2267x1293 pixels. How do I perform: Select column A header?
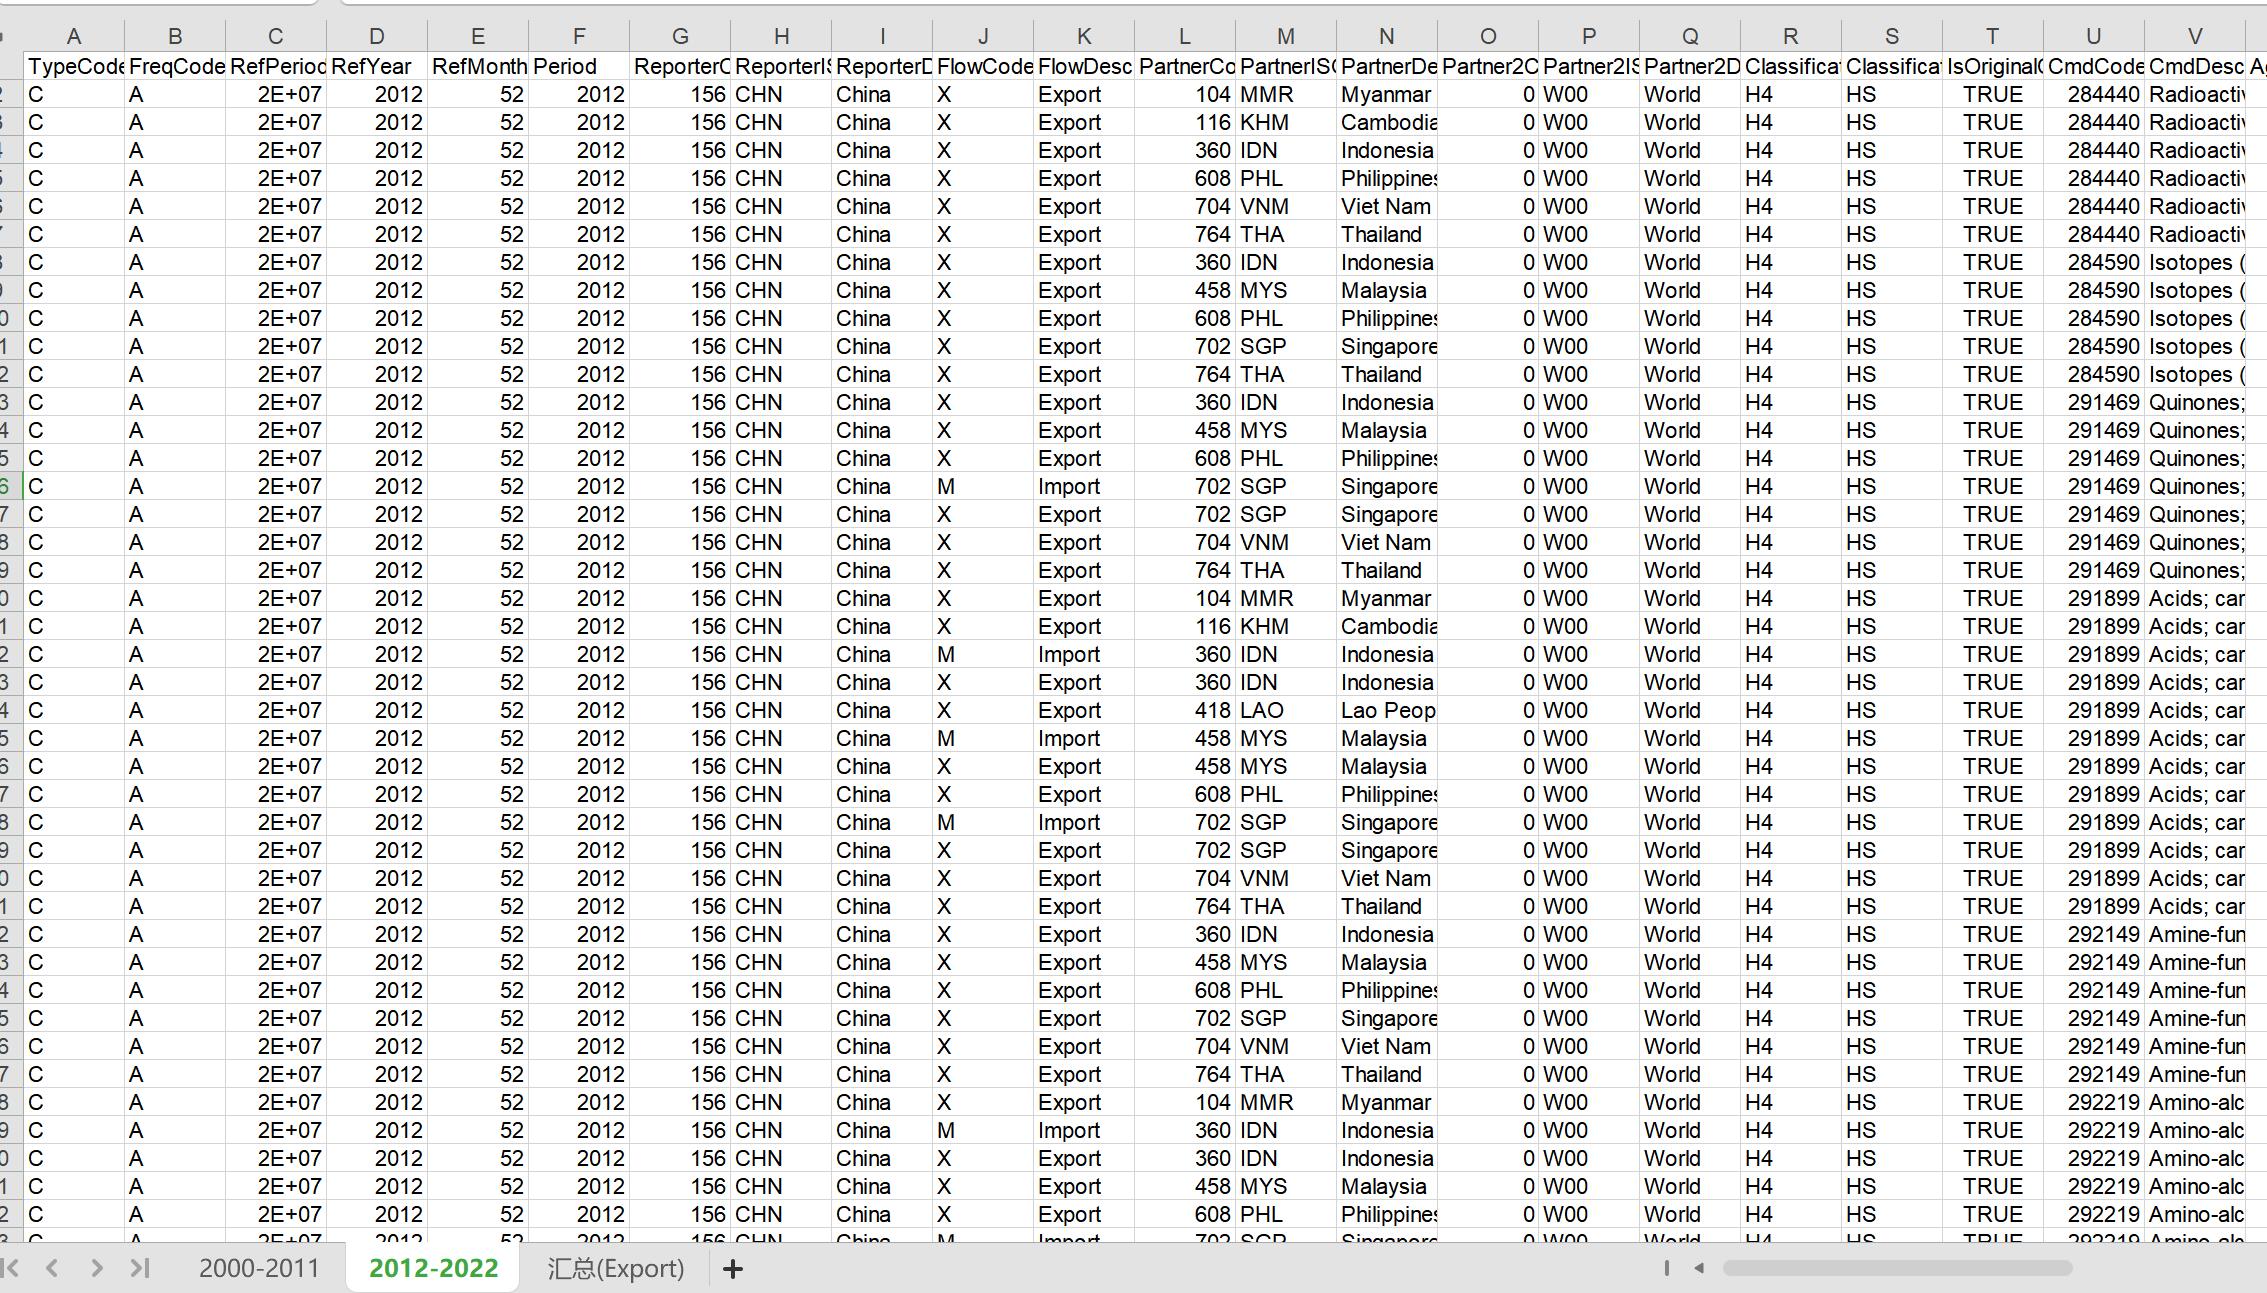74,37
